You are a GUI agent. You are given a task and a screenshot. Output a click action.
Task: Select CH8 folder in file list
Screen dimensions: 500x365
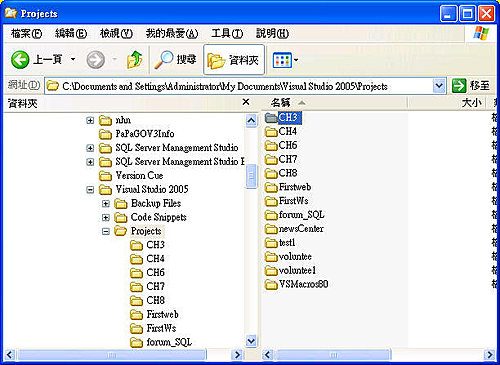[x=281, y=173]
